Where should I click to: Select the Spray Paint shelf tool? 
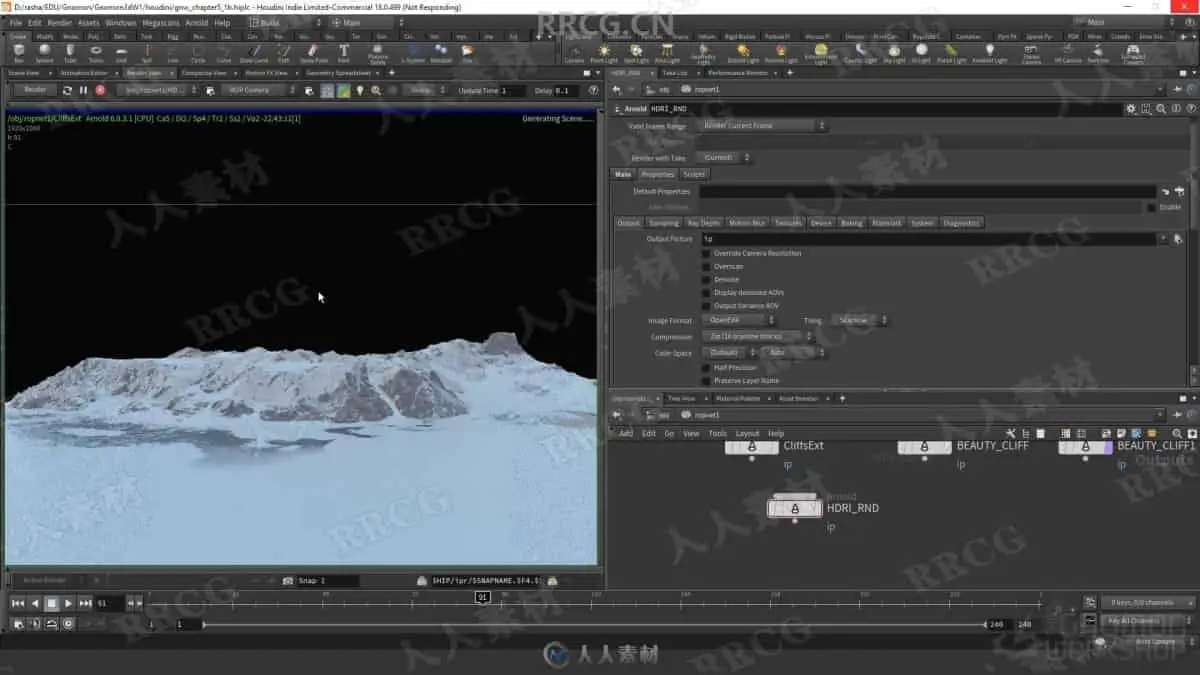pos(312,52)
